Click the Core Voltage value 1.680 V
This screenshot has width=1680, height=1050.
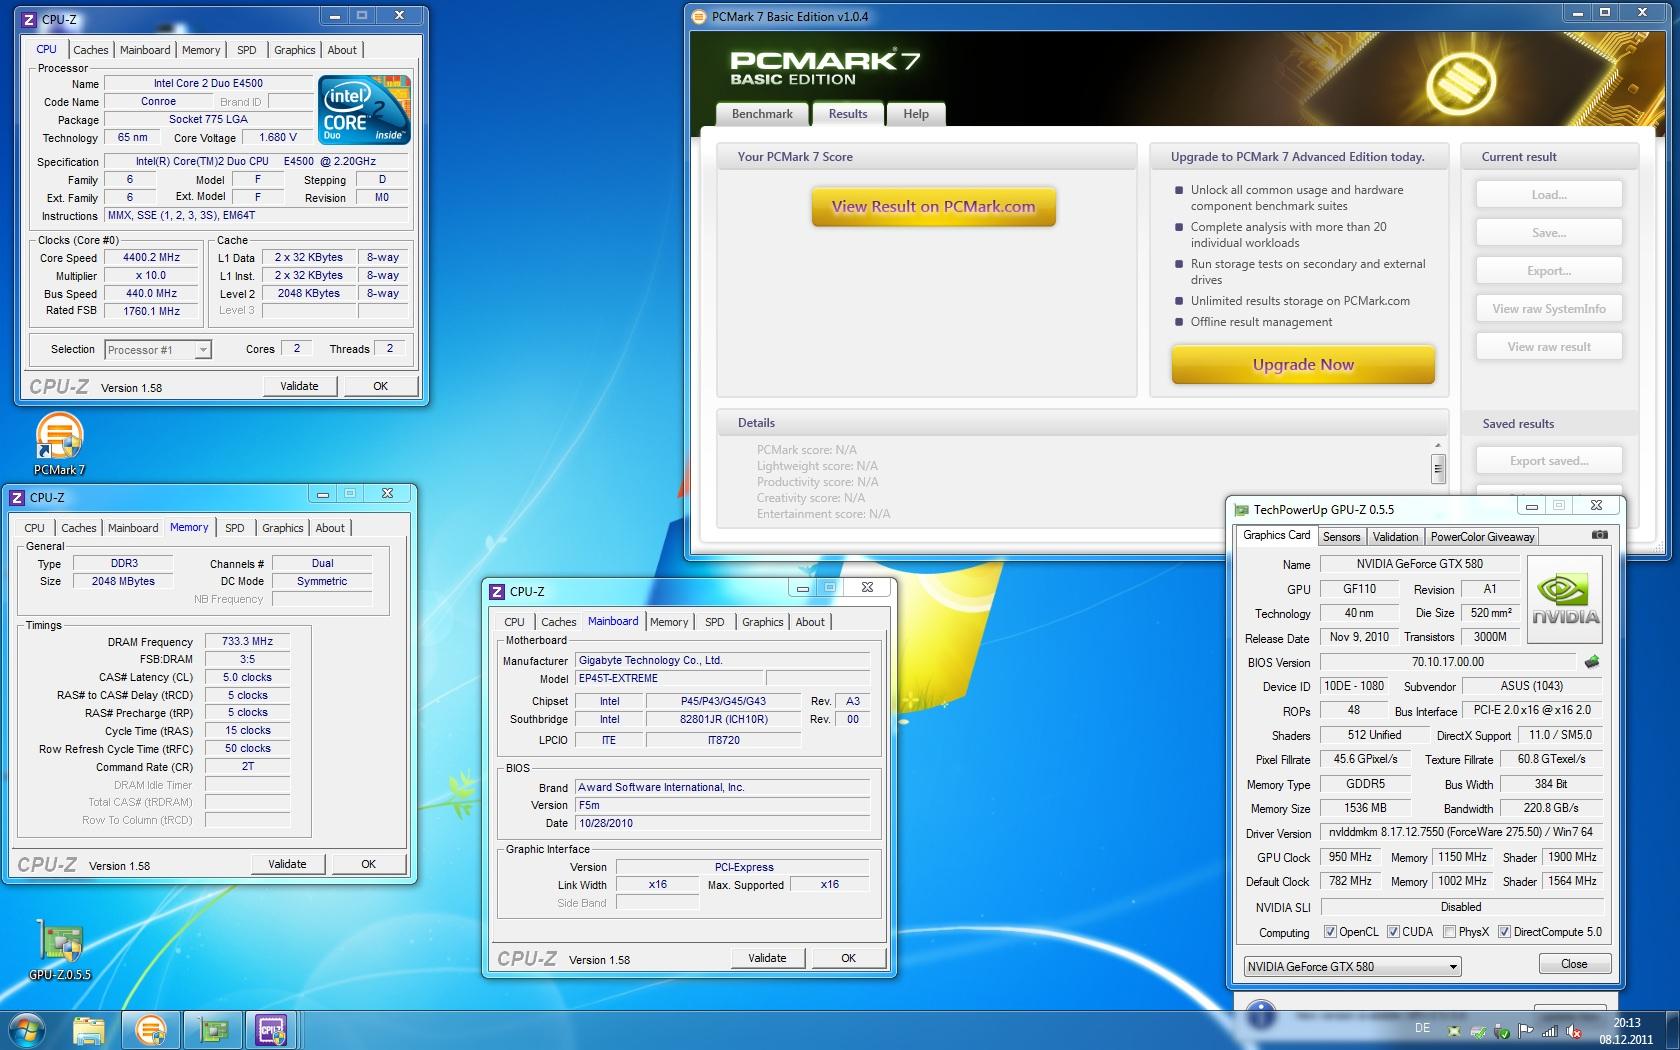coord(278,138)
